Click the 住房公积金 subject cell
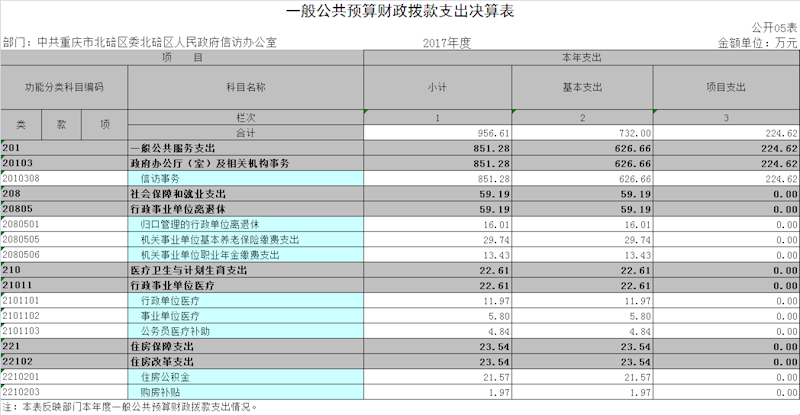The height and width of the screenshot is (415, 800). coord(245,376)
